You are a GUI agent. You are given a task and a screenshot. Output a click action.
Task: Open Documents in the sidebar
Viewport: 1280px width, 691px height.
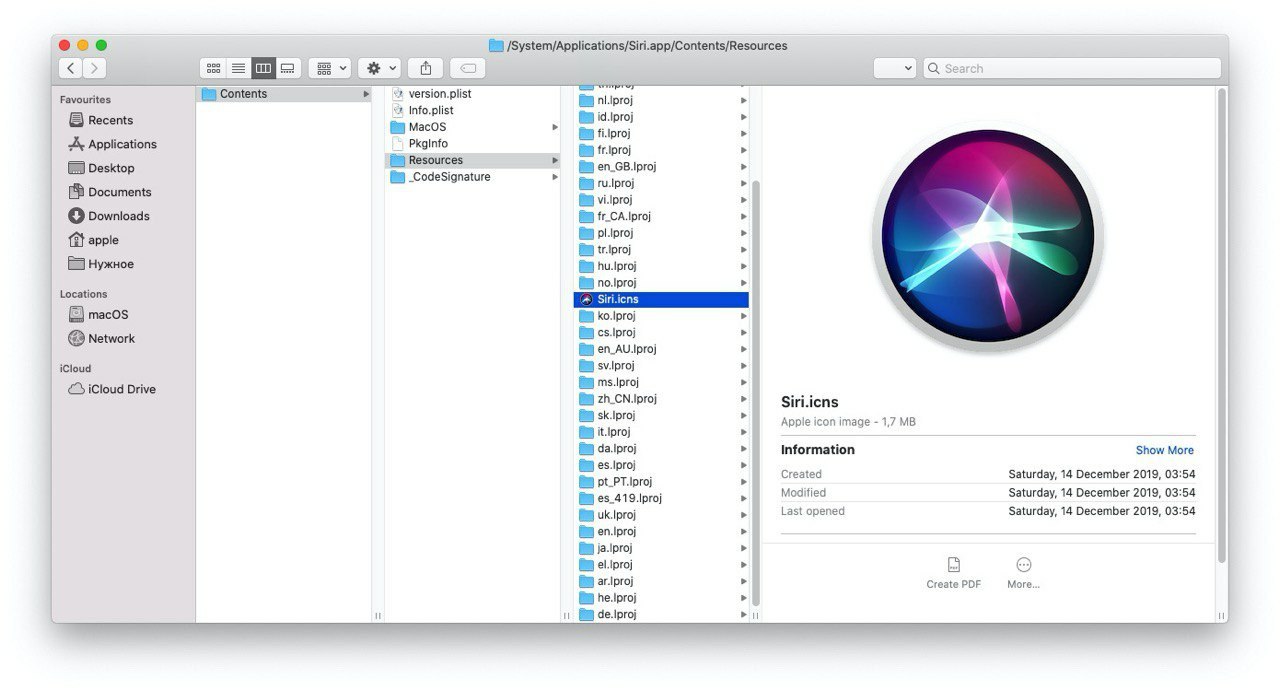109,192
